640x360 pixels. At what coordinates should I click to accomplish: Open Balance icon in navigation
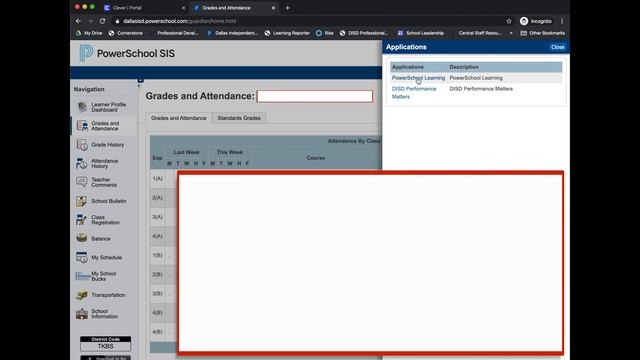click(82, 238)
